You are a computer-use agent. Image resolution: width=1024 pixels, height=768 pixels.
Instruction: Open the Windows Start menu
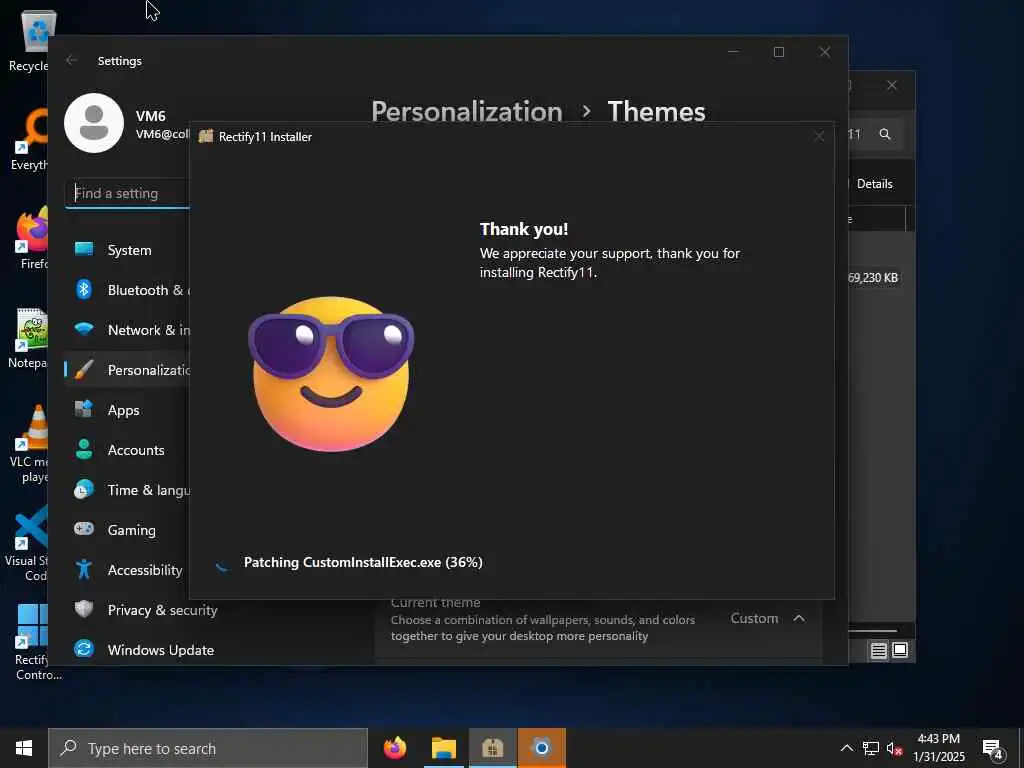(24, 748)
